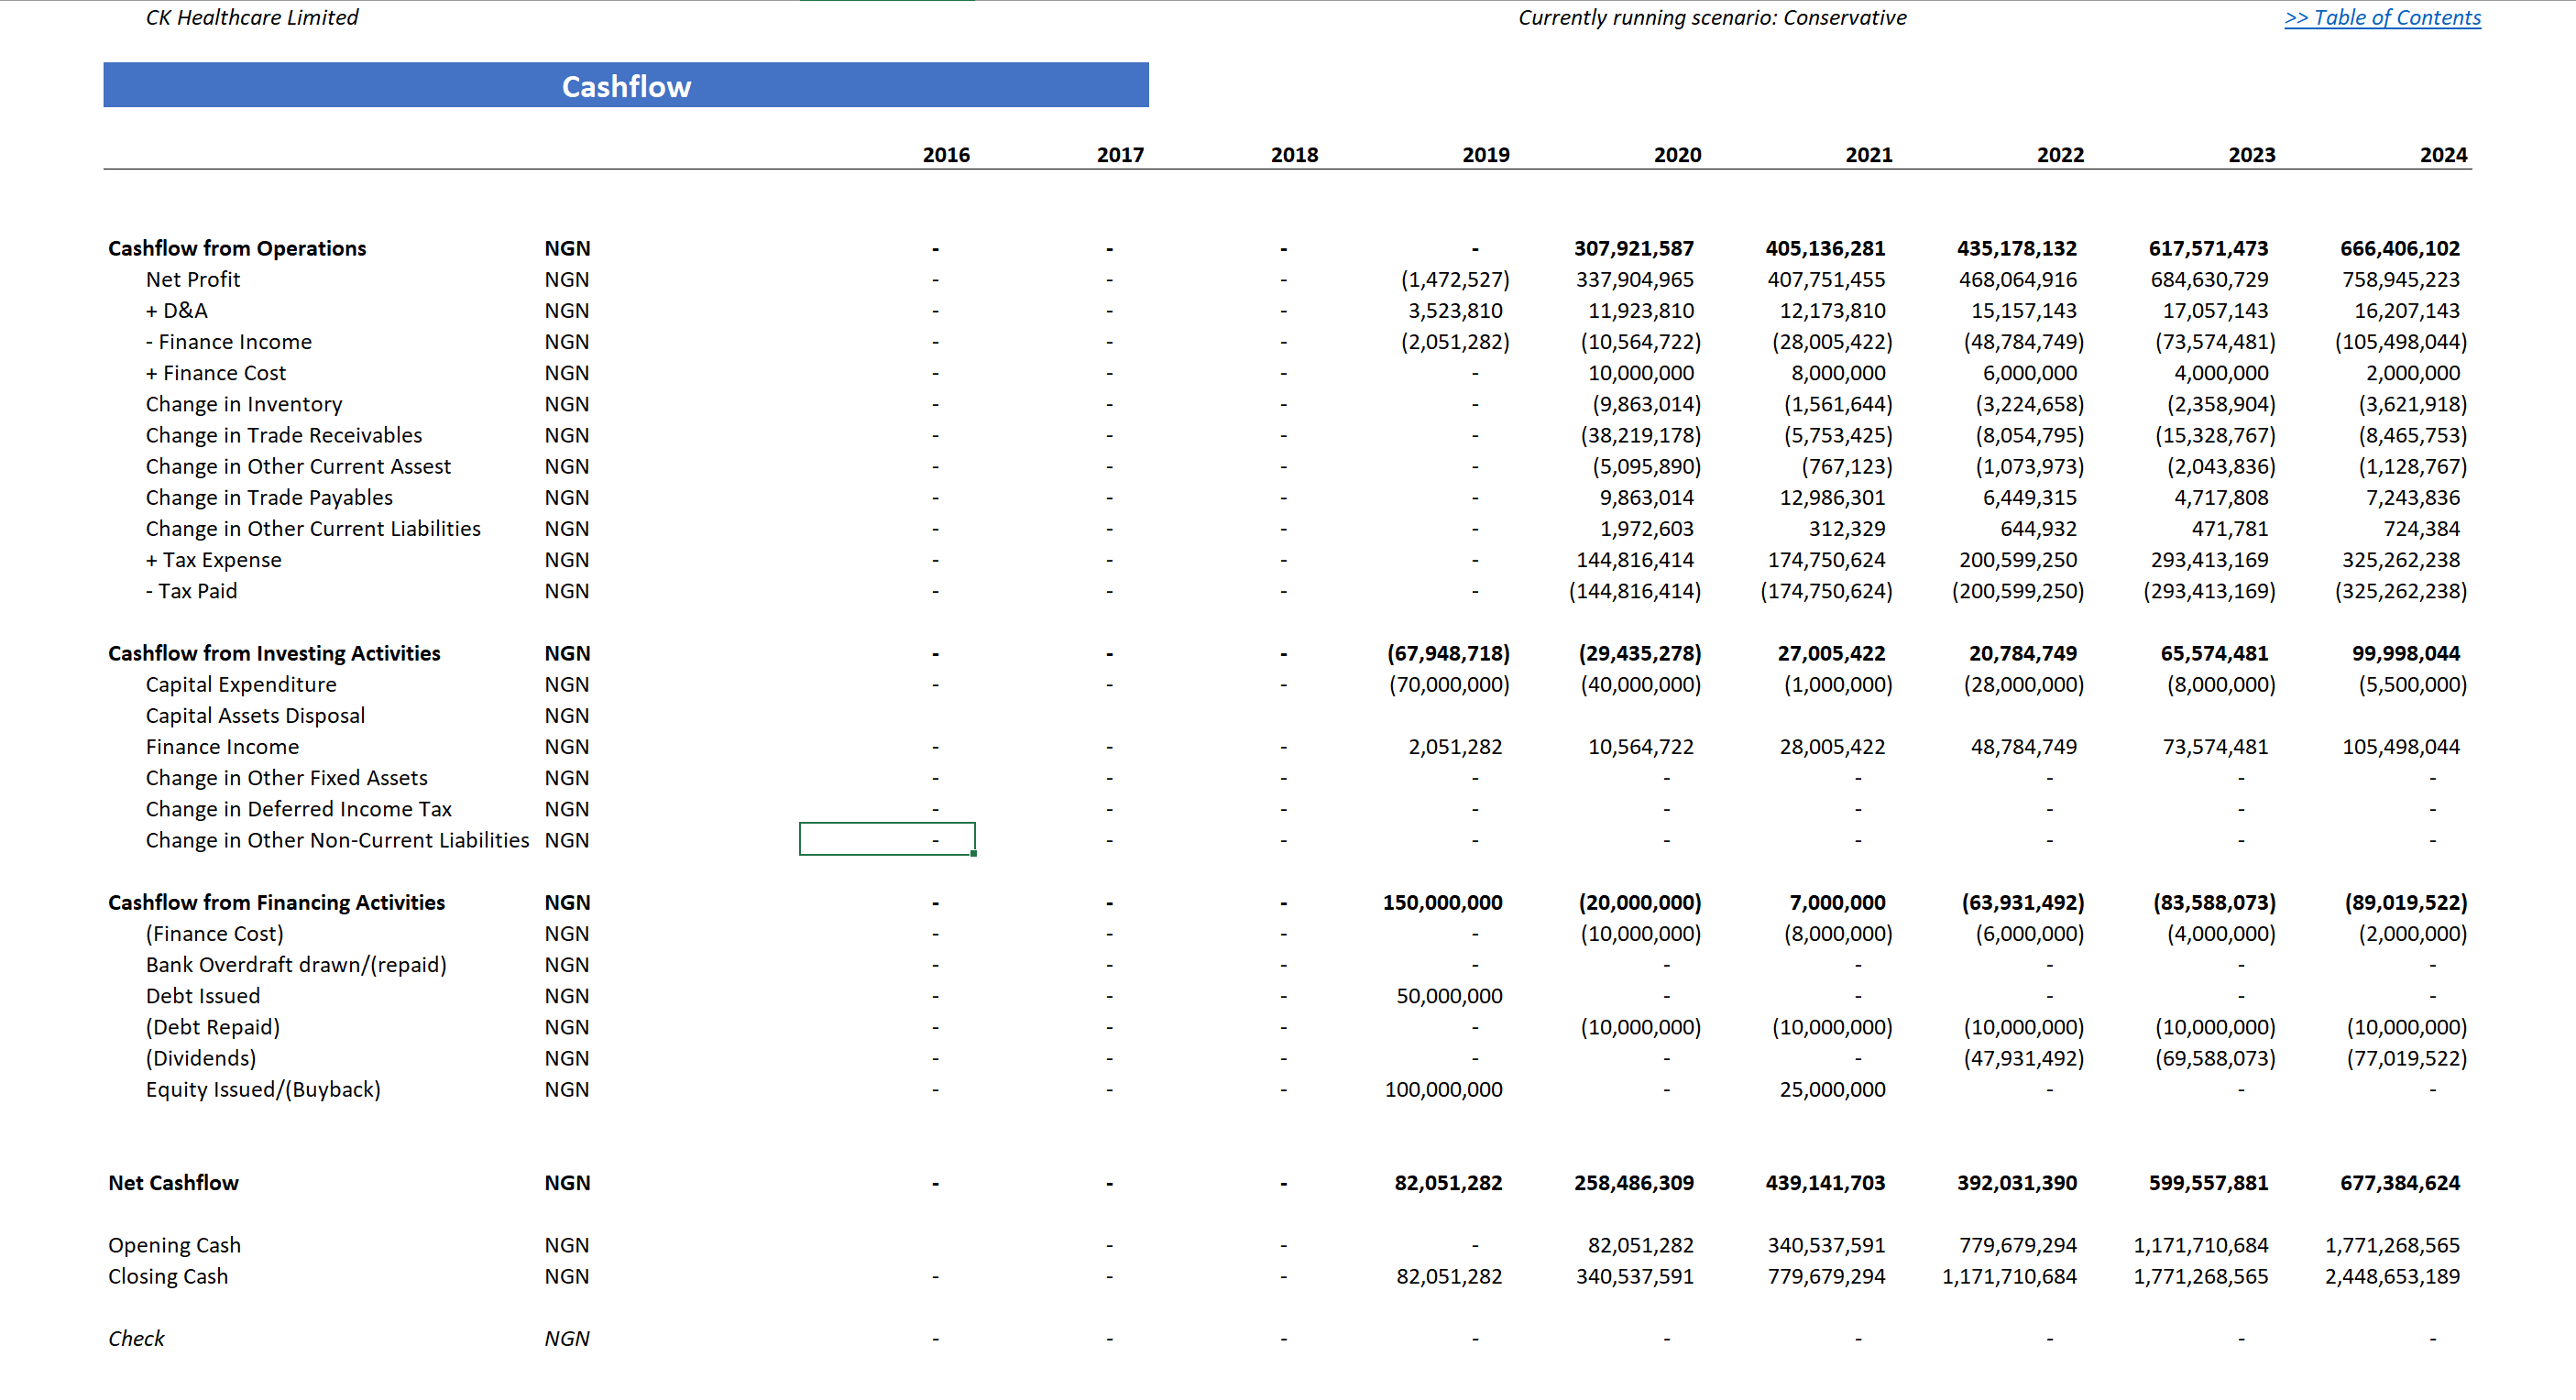2576x1400 pixels.
Task: Click the Capital Assets Disposal label
Action: (x=255, y=715)
